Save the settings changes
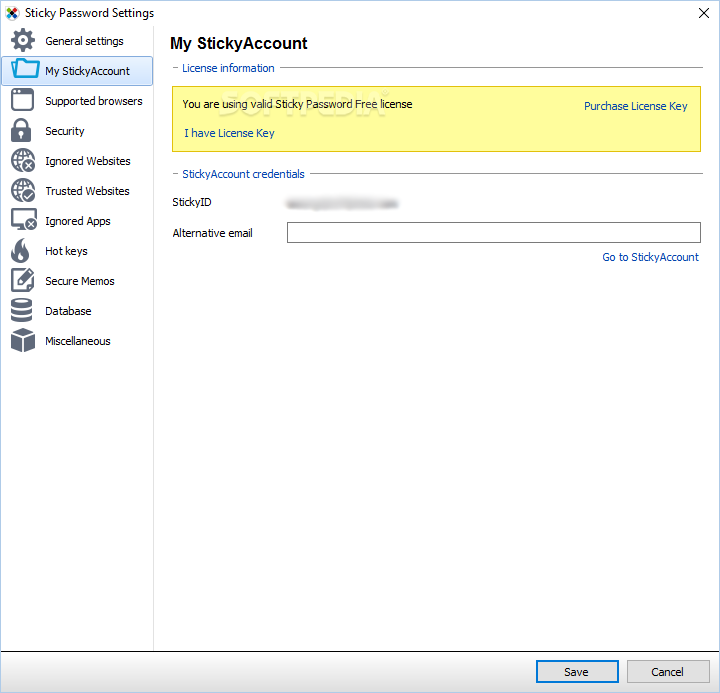Viewport: 720px width, 693px height. (577, 672)
